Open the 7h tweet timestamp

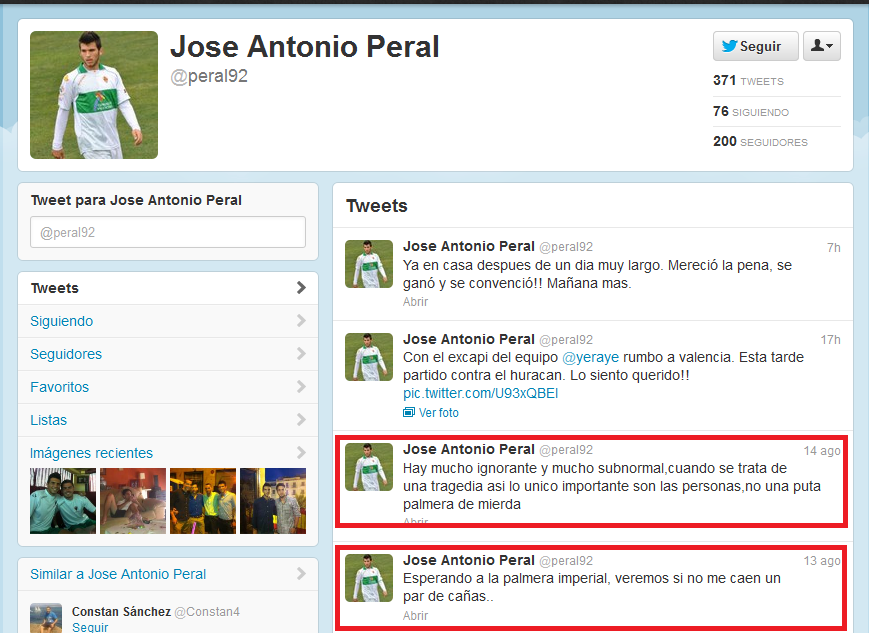[x=834, y=248]
